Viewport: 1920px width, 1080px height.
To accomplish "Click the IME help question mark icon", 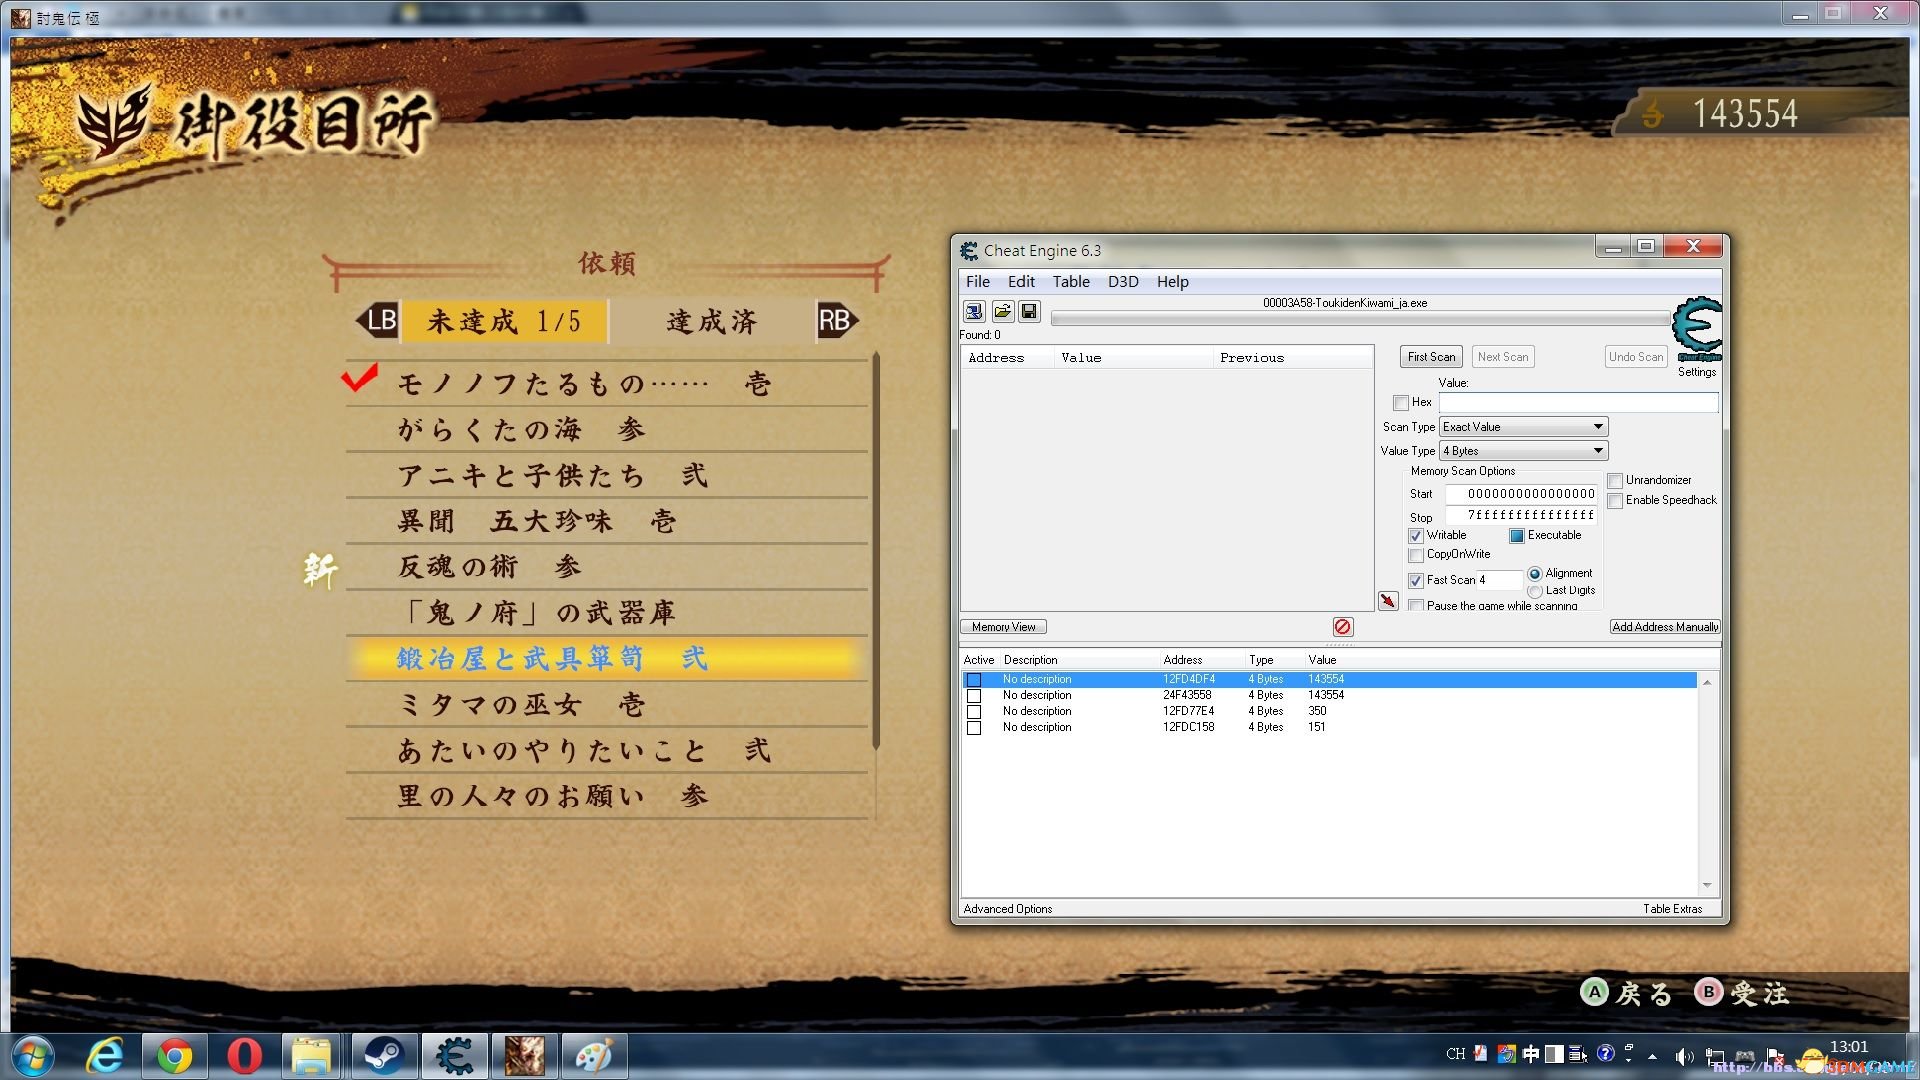I will [1605, 1054].
